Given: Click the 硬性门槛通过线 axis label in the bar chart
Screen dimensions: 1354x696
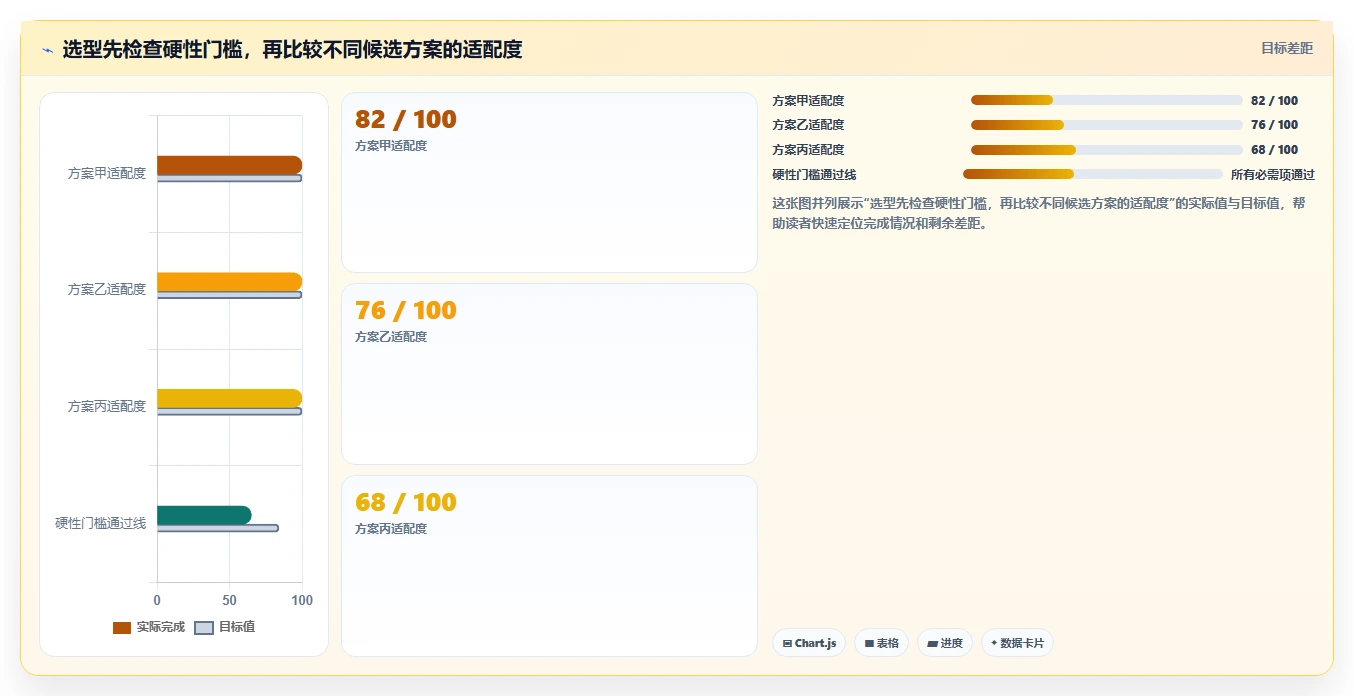Looking at the screenshot, I should 101,523.
